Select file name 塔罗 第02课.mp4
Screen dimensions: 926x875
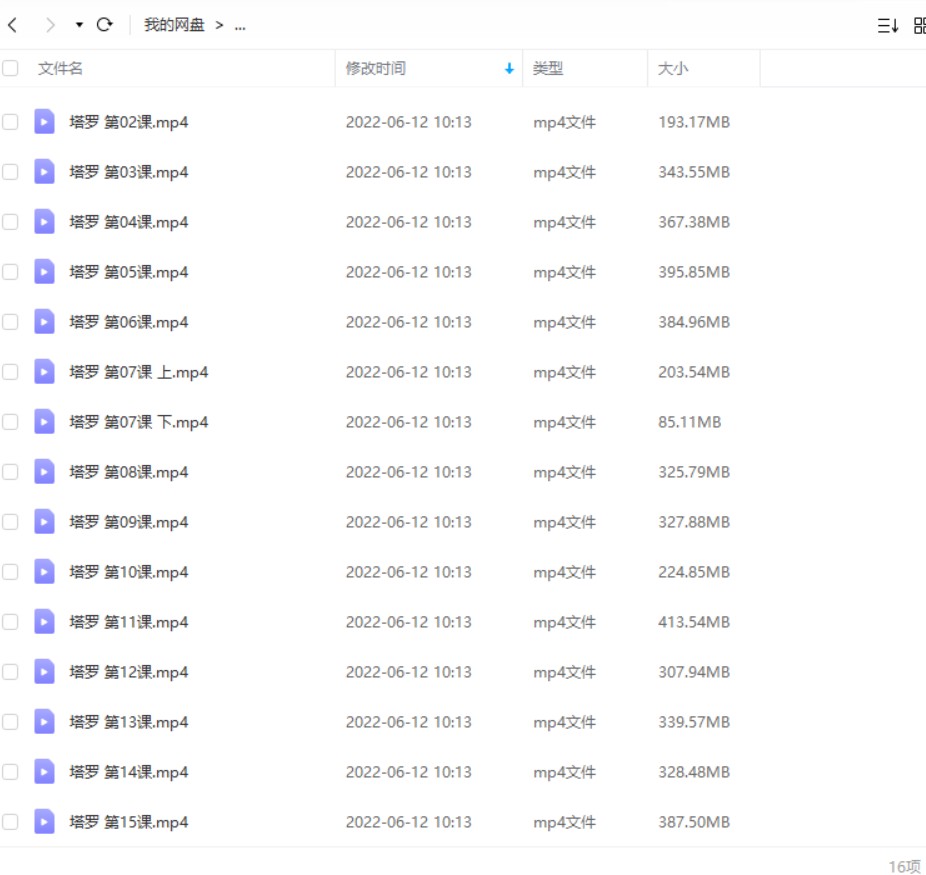[129, 122]
